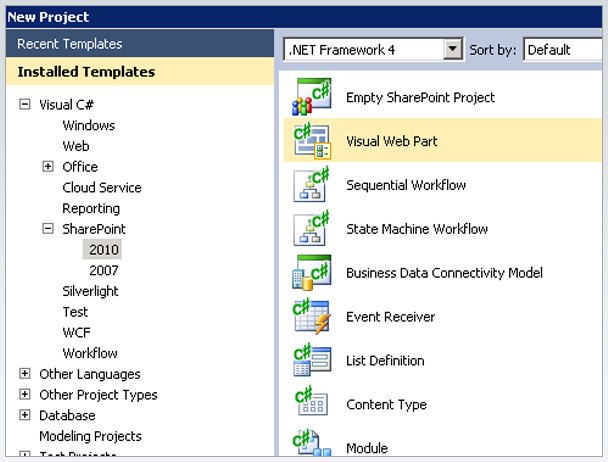Select the WCF category
The height and width of the screenshot is (462, 608).
pos(76,332)
